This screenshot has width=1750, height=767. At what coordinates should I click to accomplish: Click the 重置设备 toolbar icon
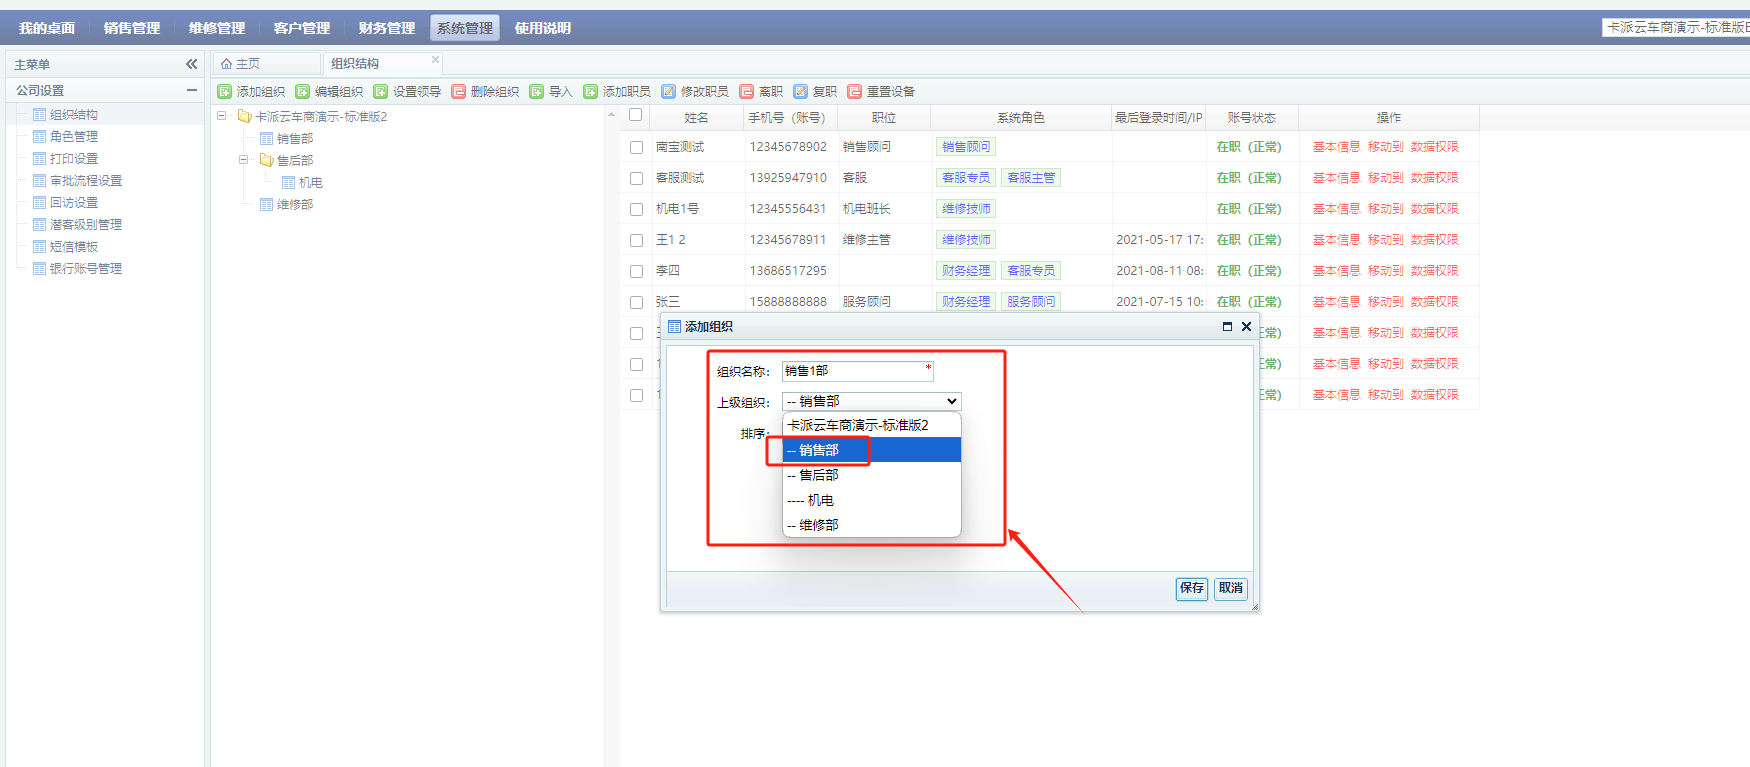coord(855,92)
